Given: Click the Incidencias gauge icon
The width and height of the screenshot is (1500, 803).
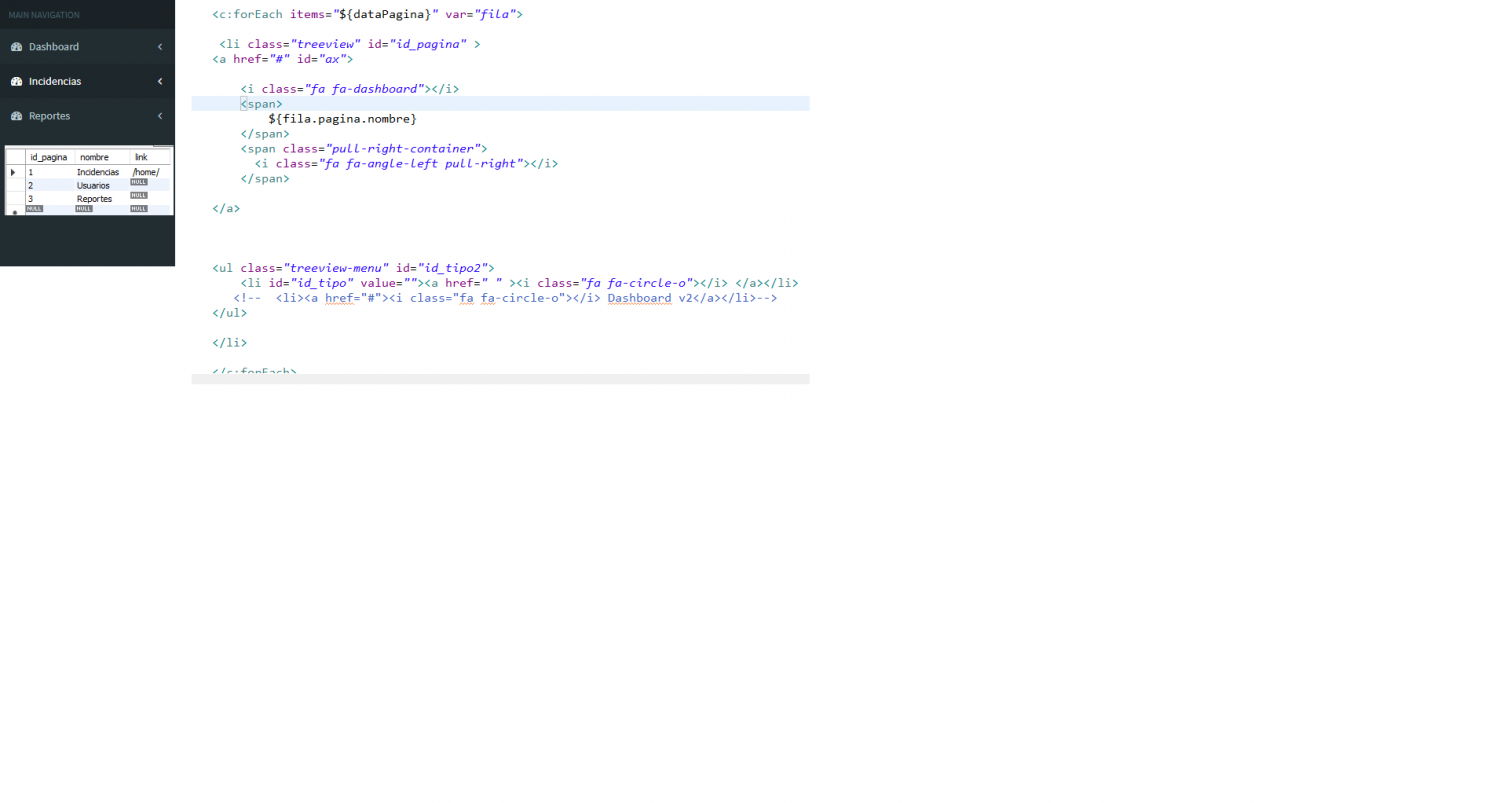Looking at the screenshot, I should (16, 81).
